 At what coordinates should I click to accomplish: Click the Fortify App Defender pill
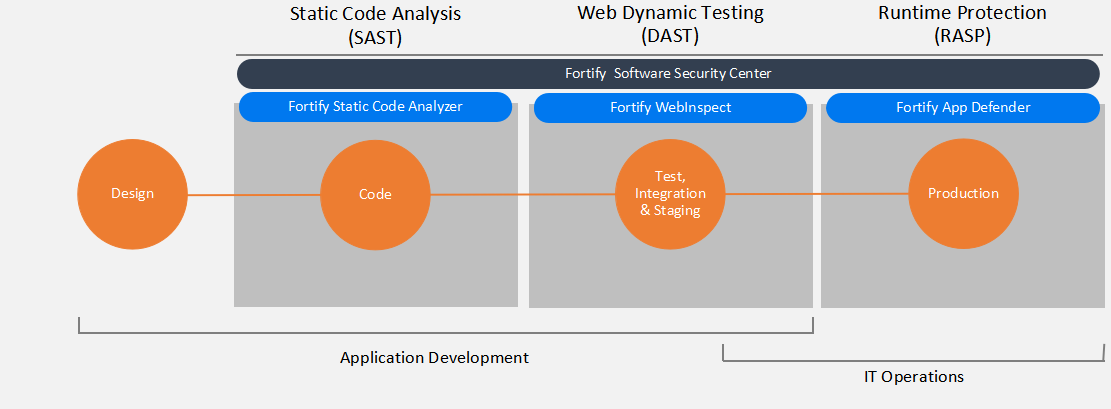[963, 108]
